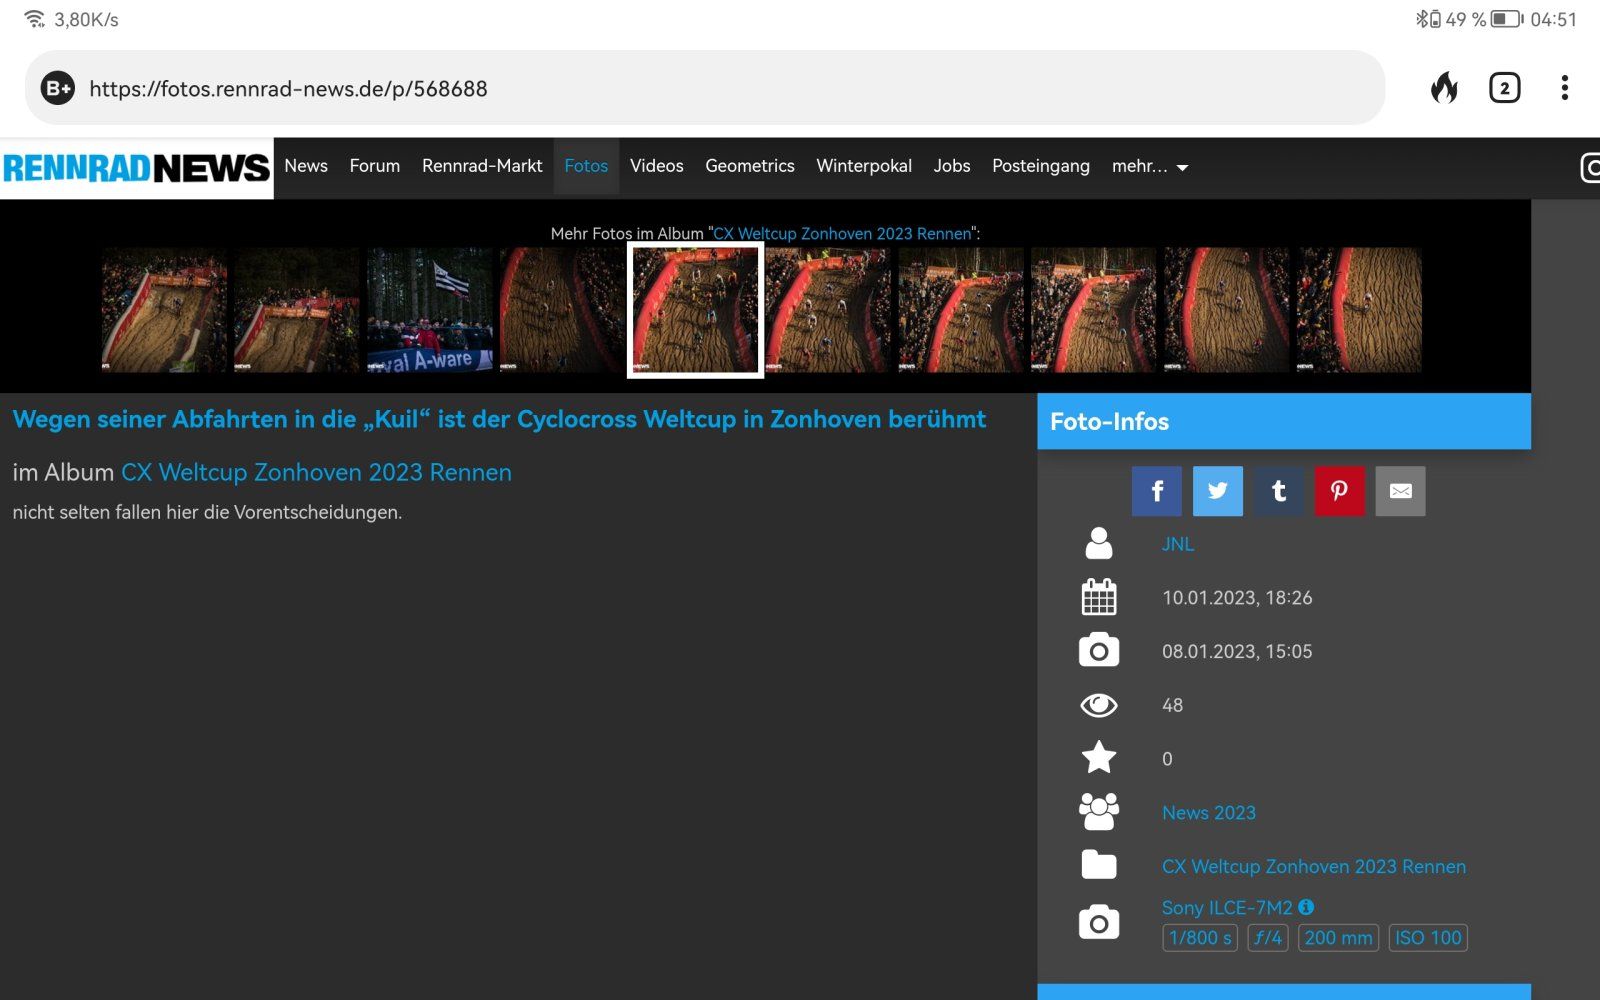Click the Rennrad News logo
Screen dimensions: 1600x1000
(x=137, y=168)
